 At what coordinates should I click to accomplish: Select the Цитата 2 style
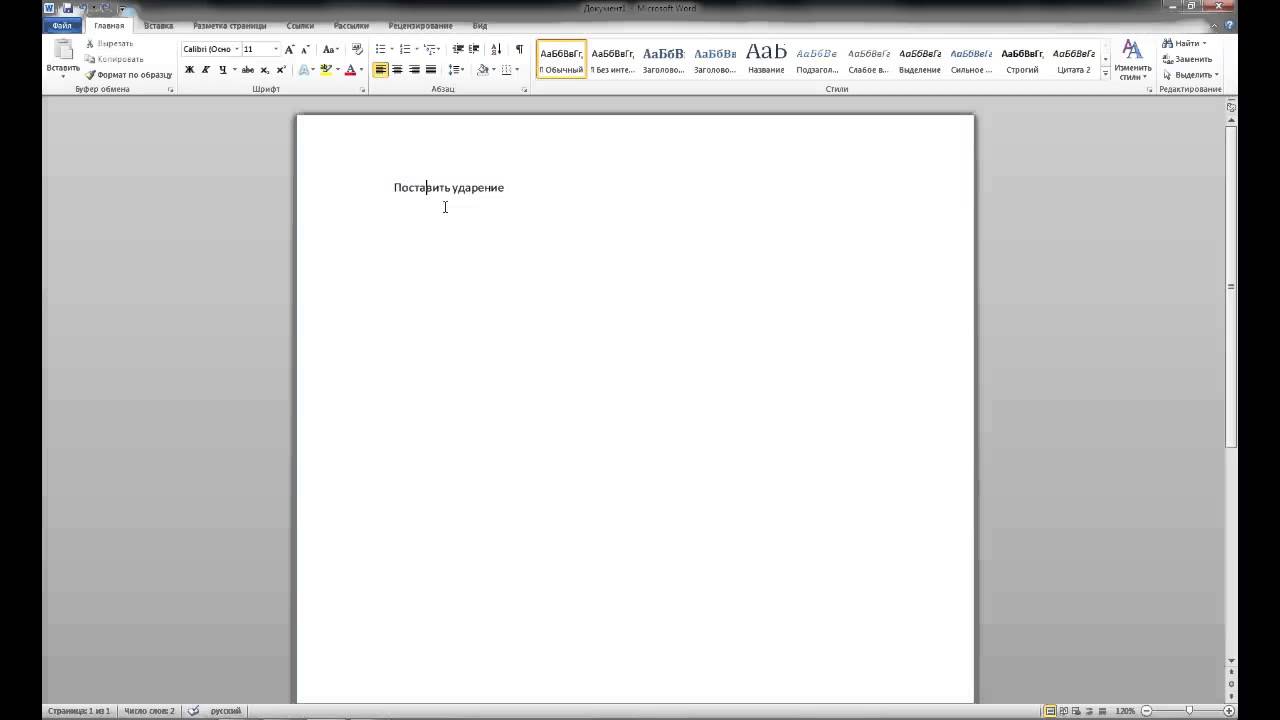point(1074,59)
